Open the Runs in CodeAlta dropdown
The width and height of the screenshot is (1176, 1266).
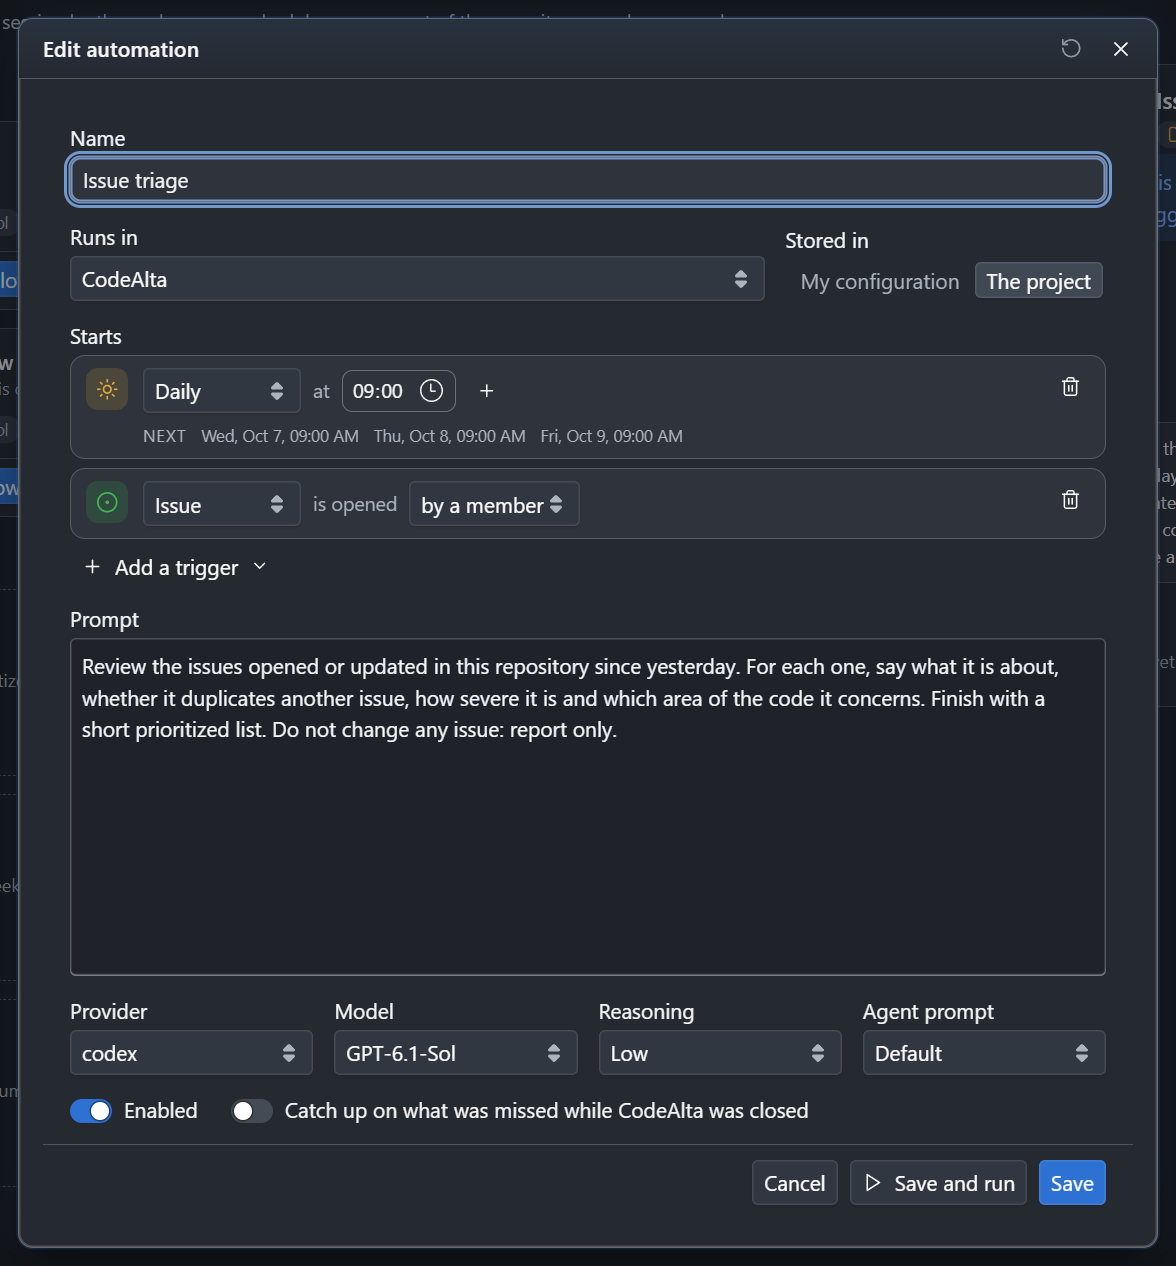click(417, 279)
